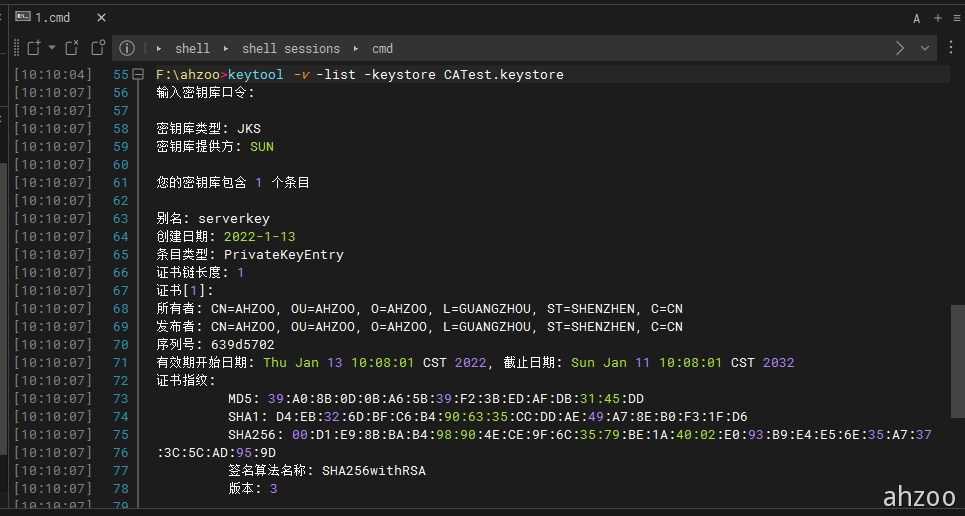
Task: Click the close session icon in toolbar
Action: click(x=72, y=48)
